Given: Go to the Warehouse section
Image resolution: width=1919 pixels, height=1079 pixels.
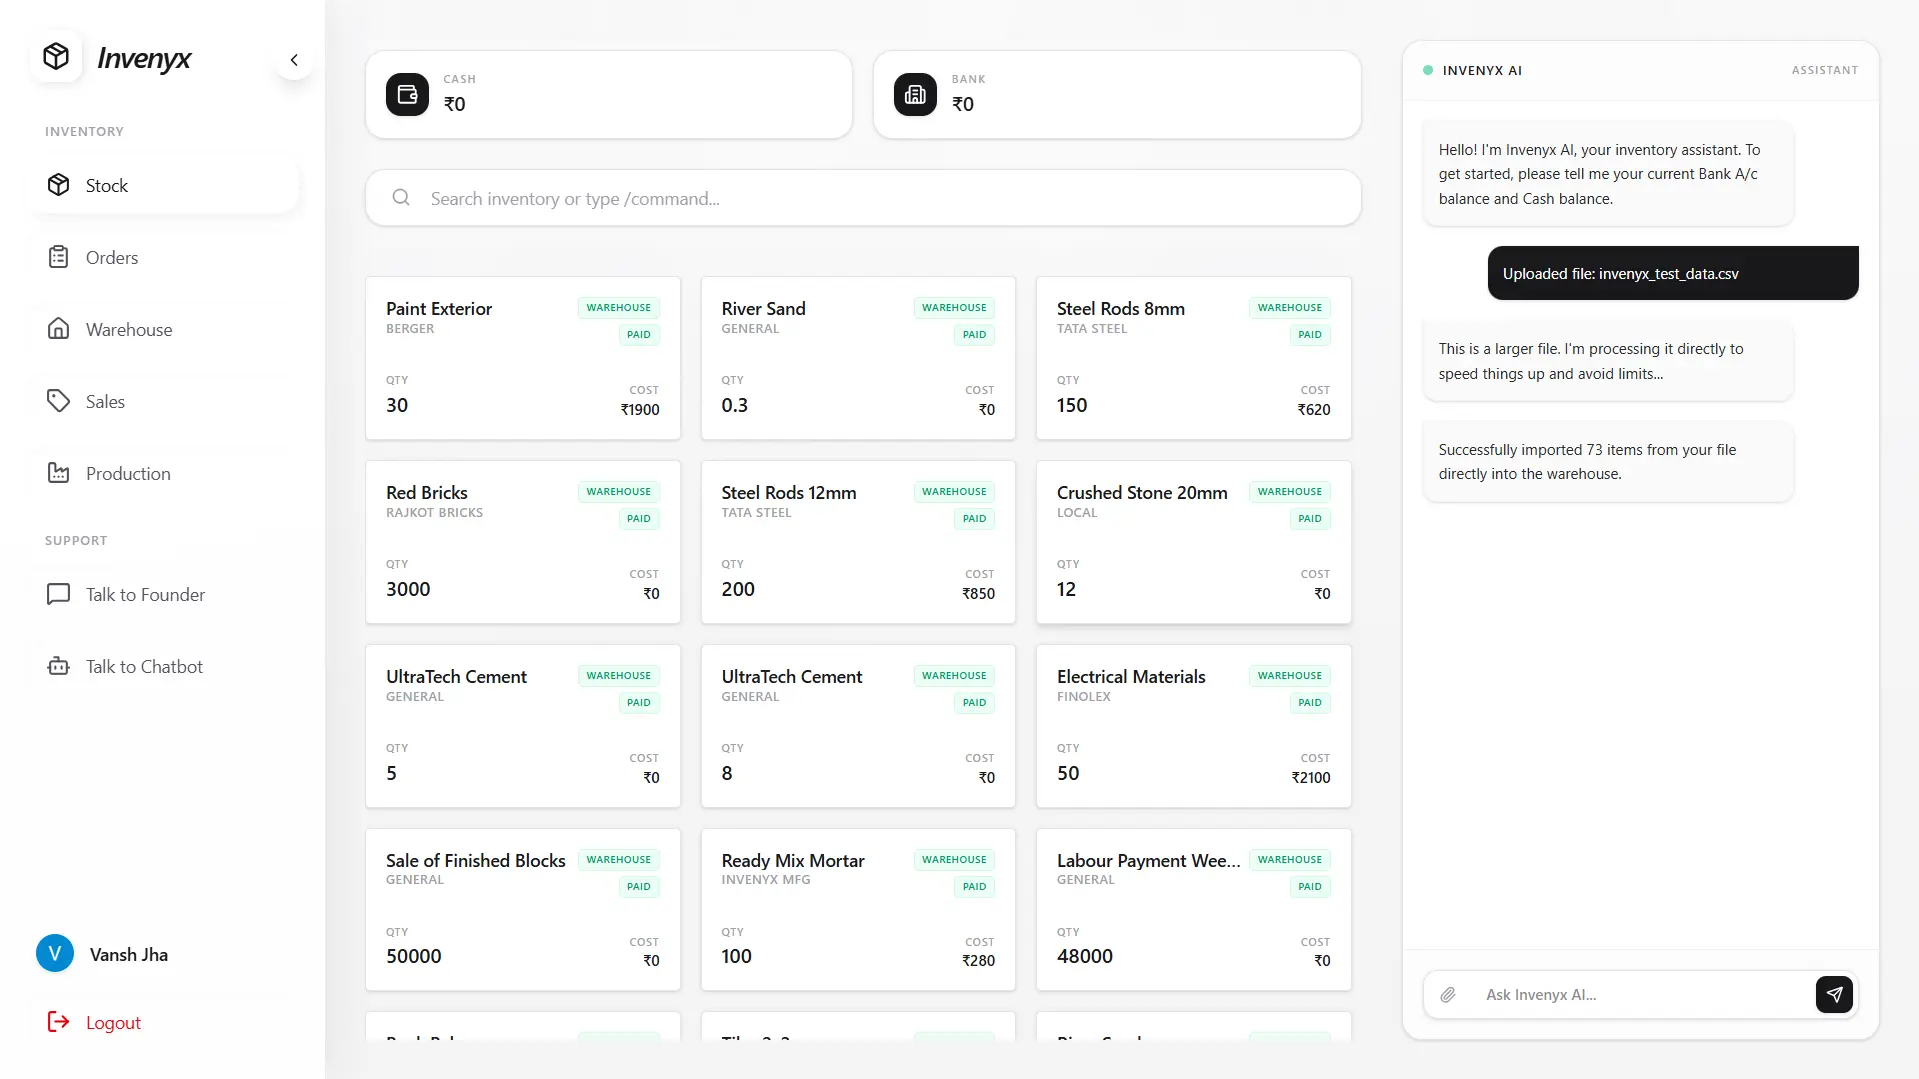Looking at the screenshot, I should coord(165,329).
